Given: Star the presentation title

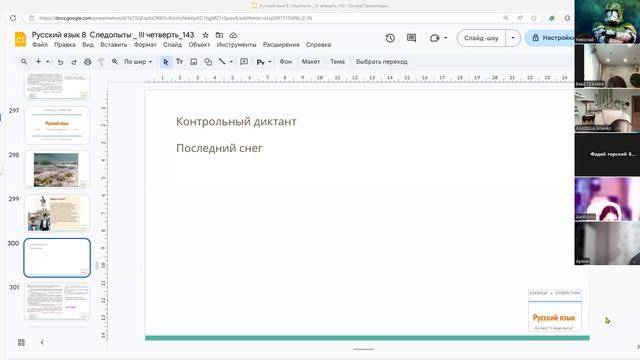Looking at the screenshot, I should point(206,35).
